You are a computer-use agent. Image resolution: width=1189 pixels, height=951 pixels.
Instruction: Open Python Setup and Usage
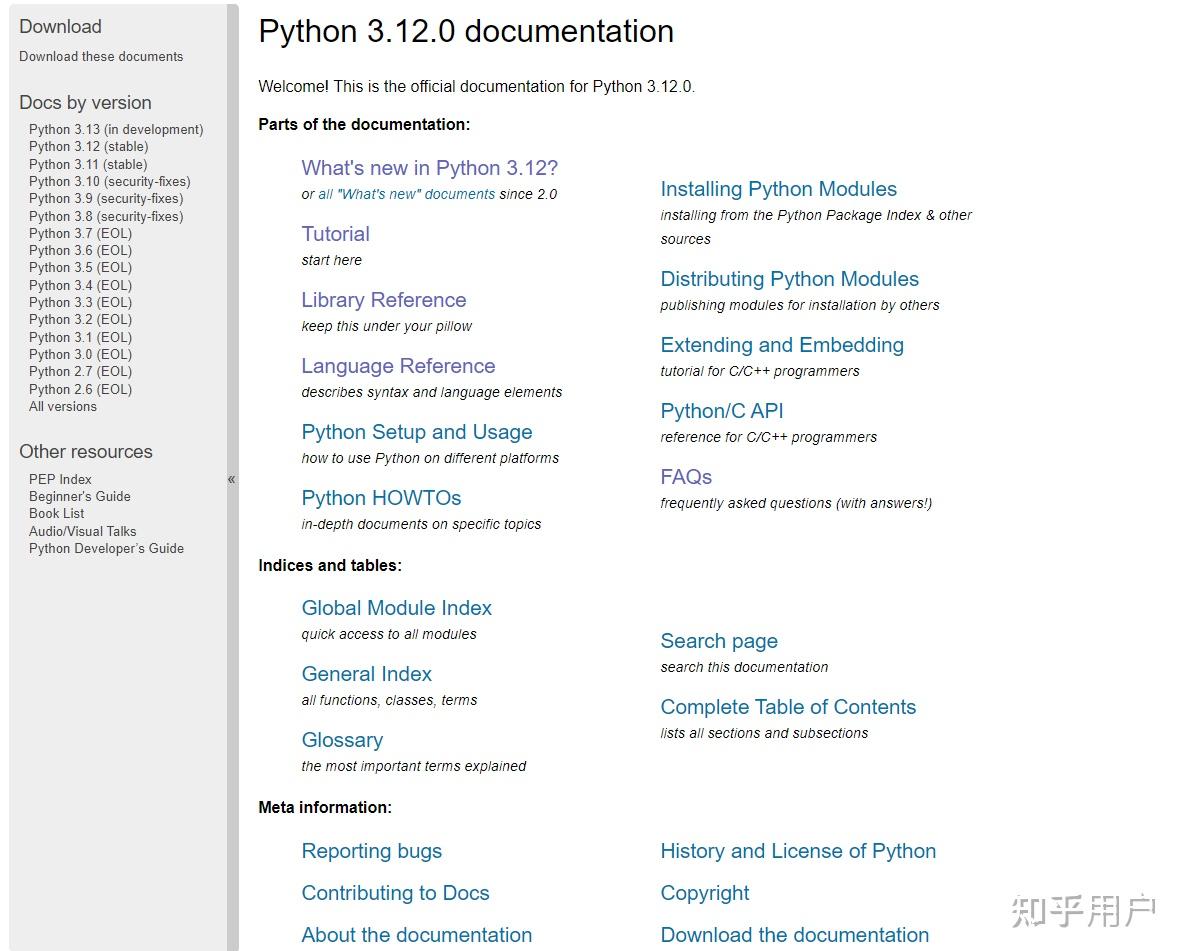416,431
